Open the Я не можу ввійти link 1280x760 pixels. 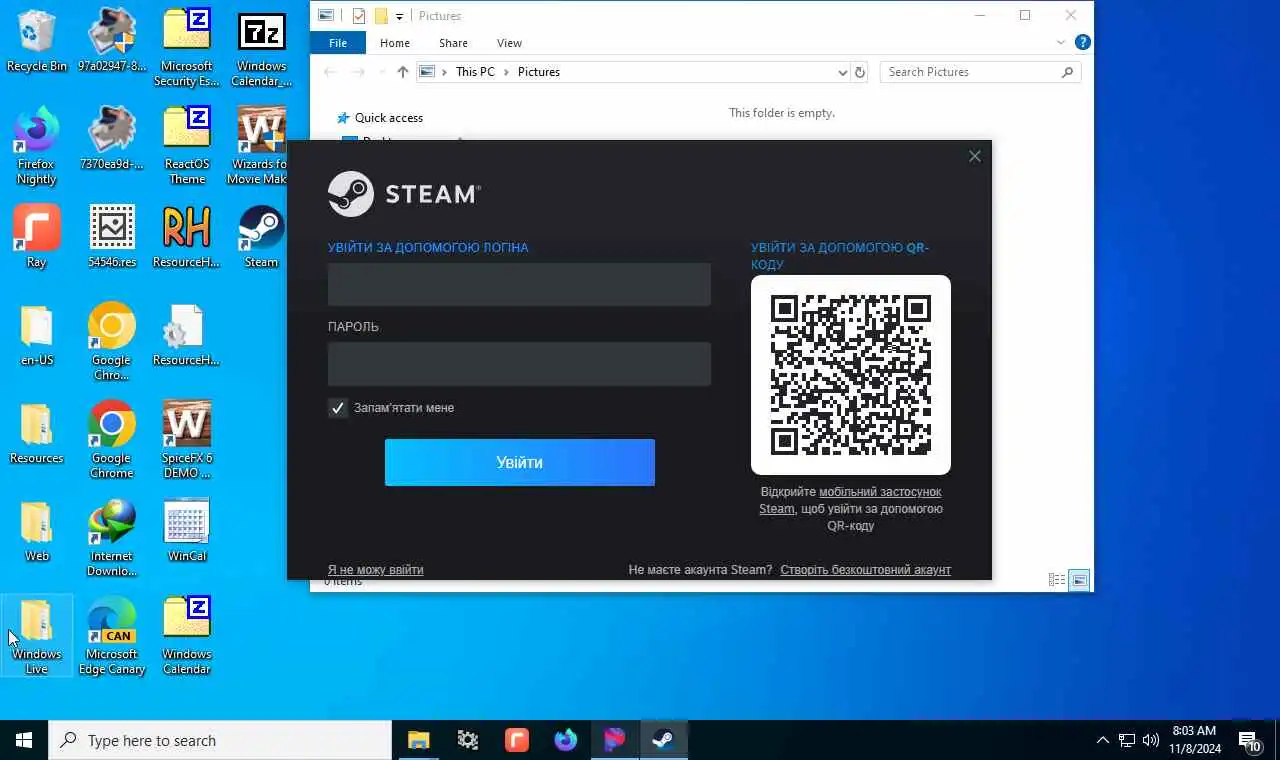376,570
